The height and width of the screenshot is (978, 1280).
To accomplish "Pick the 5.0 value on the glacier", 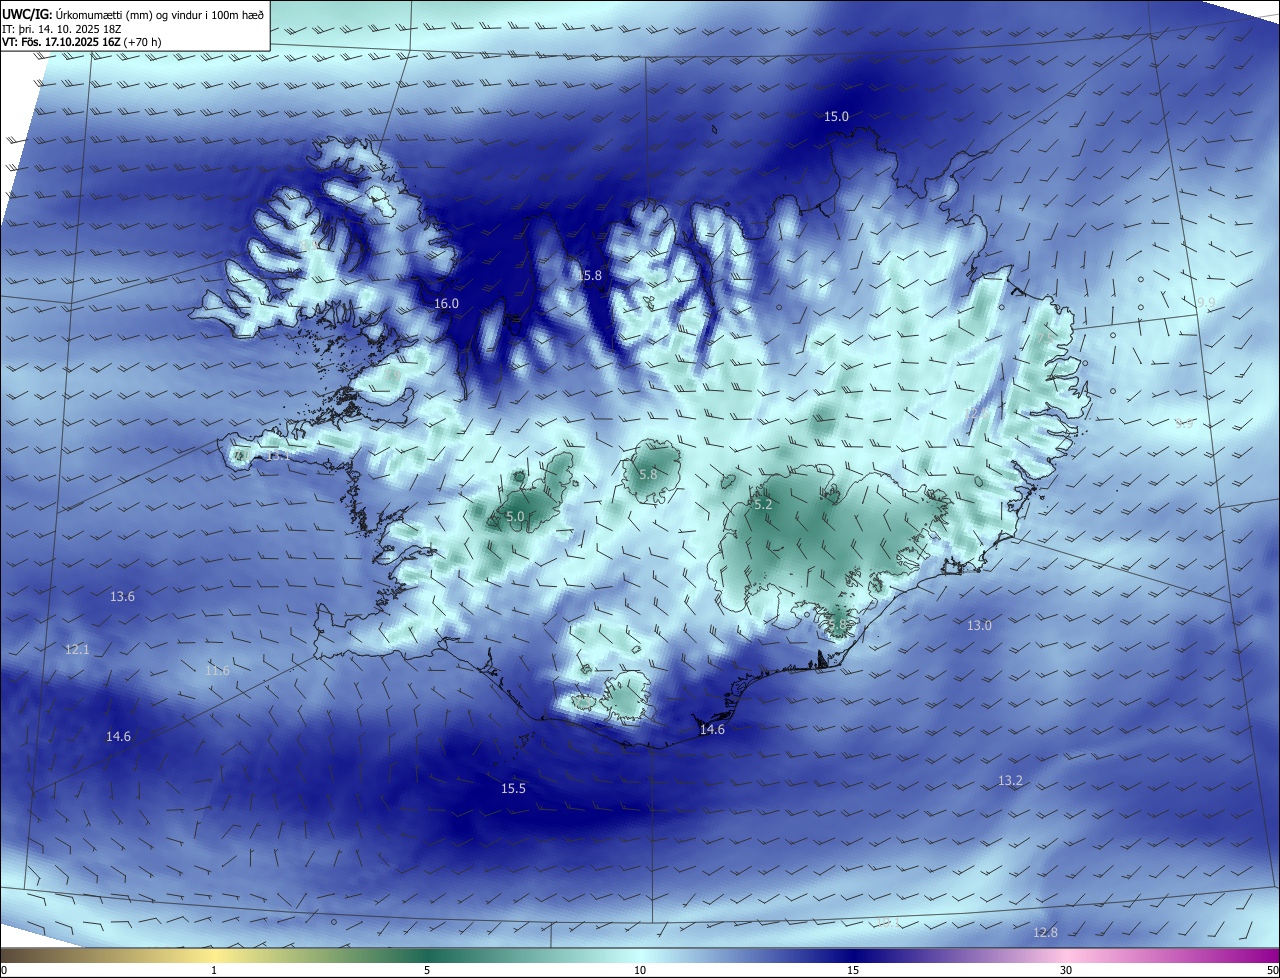I will click(515, 517).
